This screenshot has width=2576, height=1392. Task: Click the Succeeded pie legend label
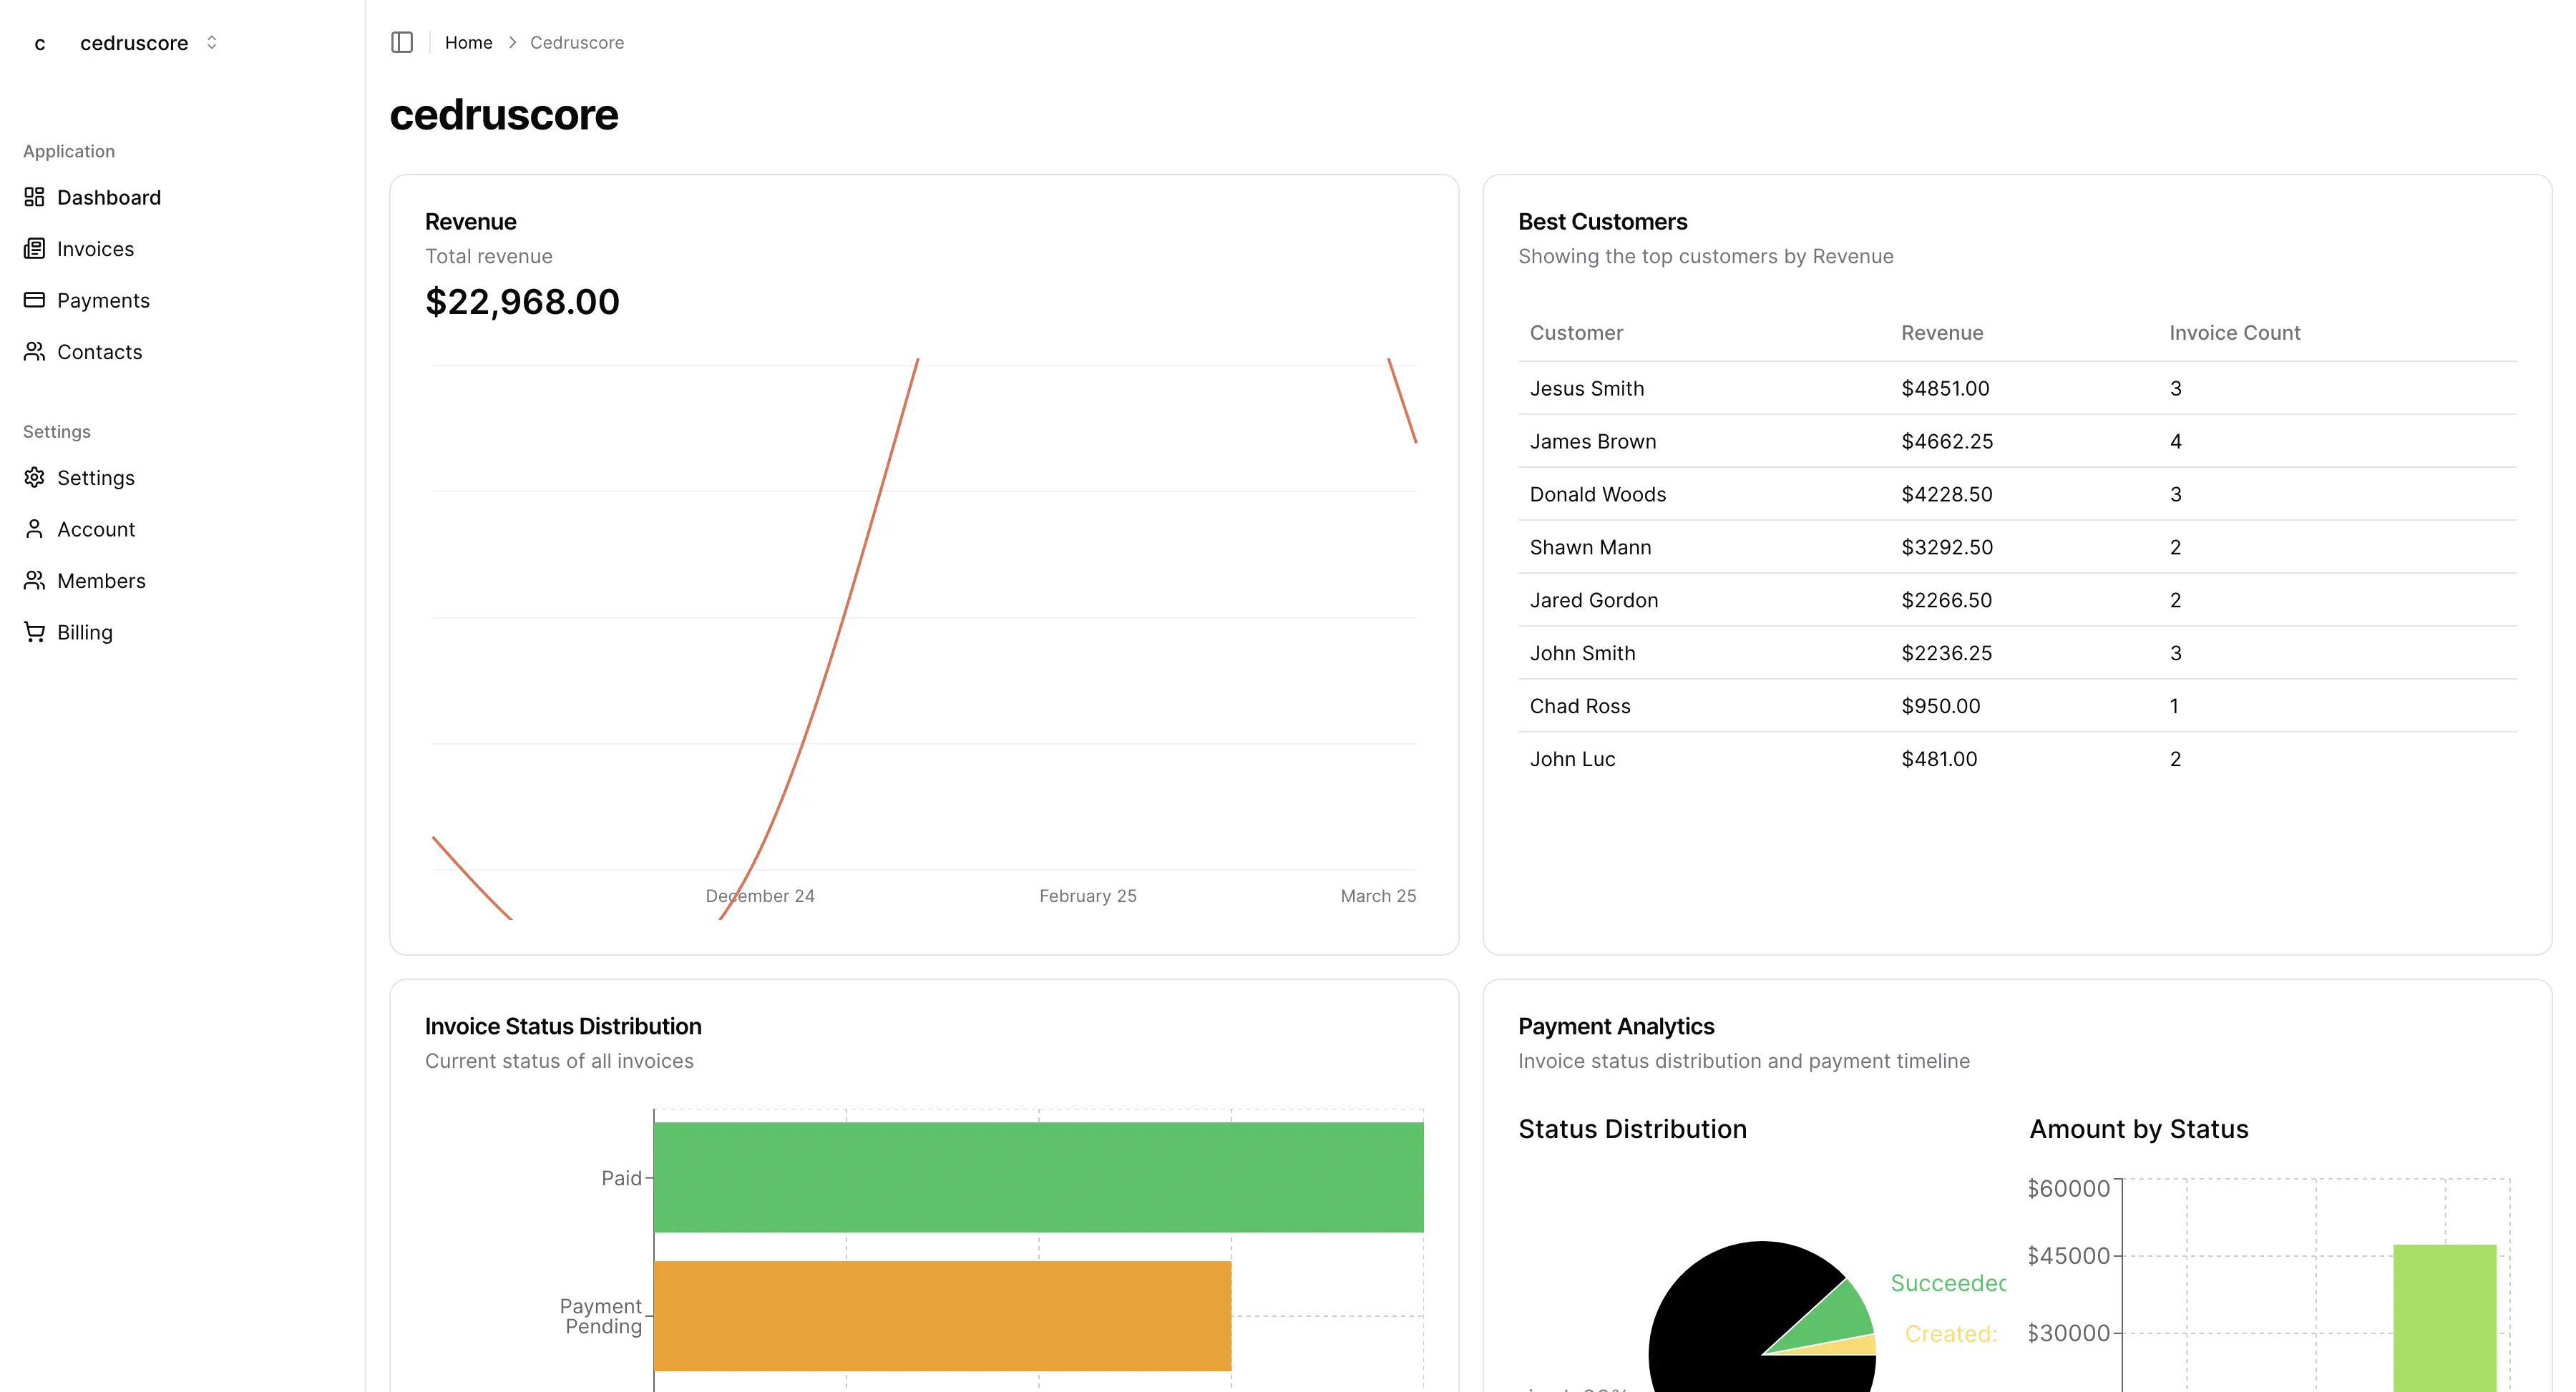[x=1948, y=1283]
